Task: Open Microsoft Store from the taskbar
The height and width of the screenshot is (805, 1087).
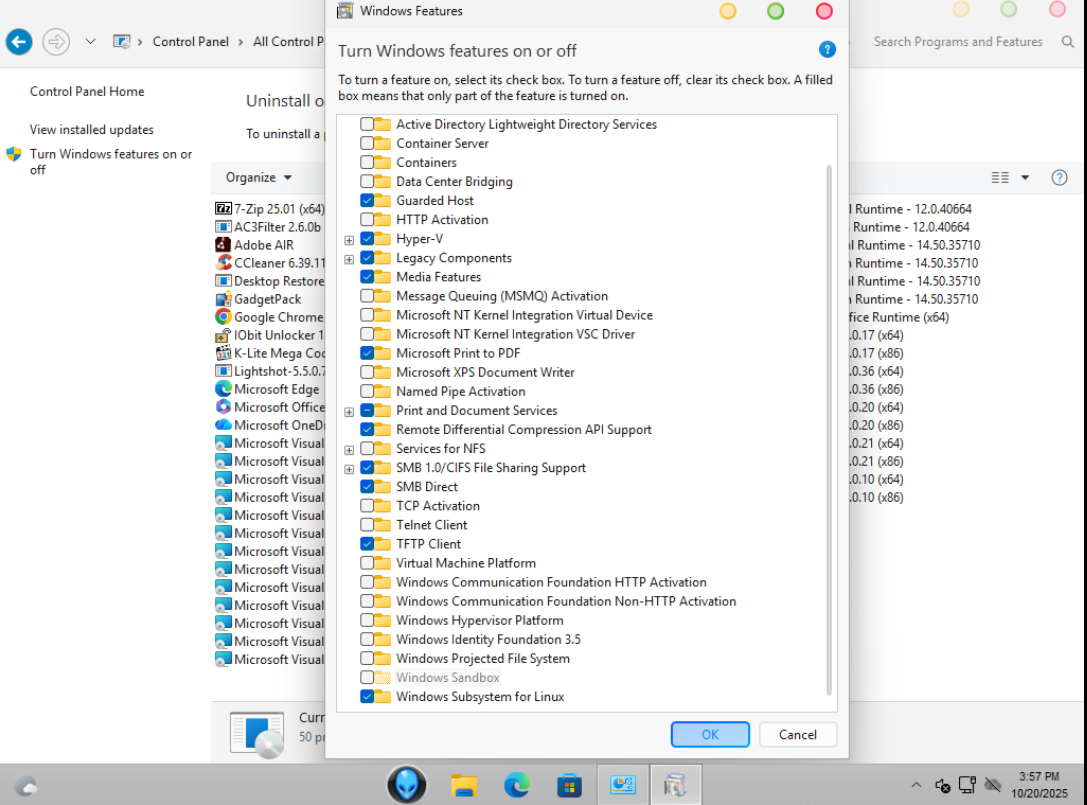Action: pyautogui.click(x=569, y=785)
